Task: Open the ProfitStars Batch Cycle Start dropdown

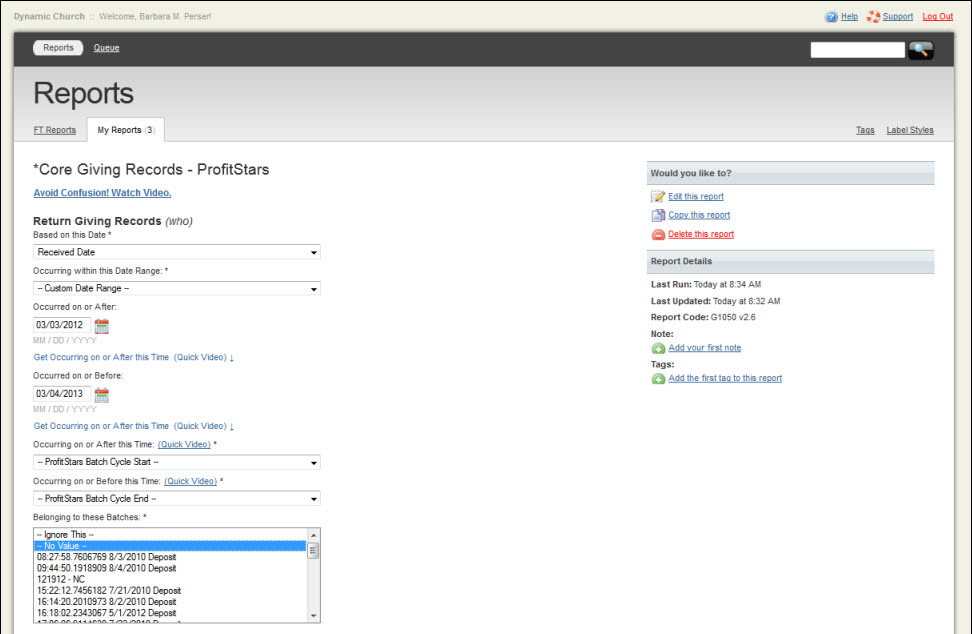Action: (x=176, y=462)
